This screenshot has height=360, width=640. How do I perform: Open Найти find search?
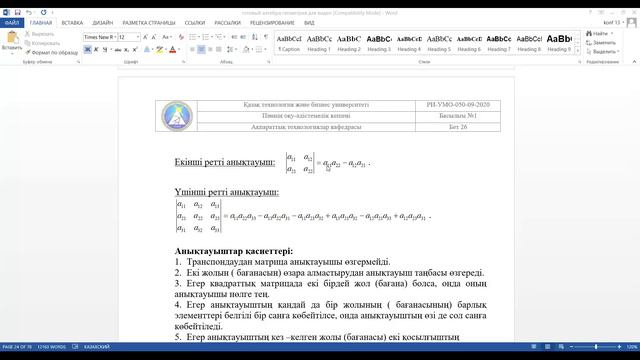click(x=599, y=33)
